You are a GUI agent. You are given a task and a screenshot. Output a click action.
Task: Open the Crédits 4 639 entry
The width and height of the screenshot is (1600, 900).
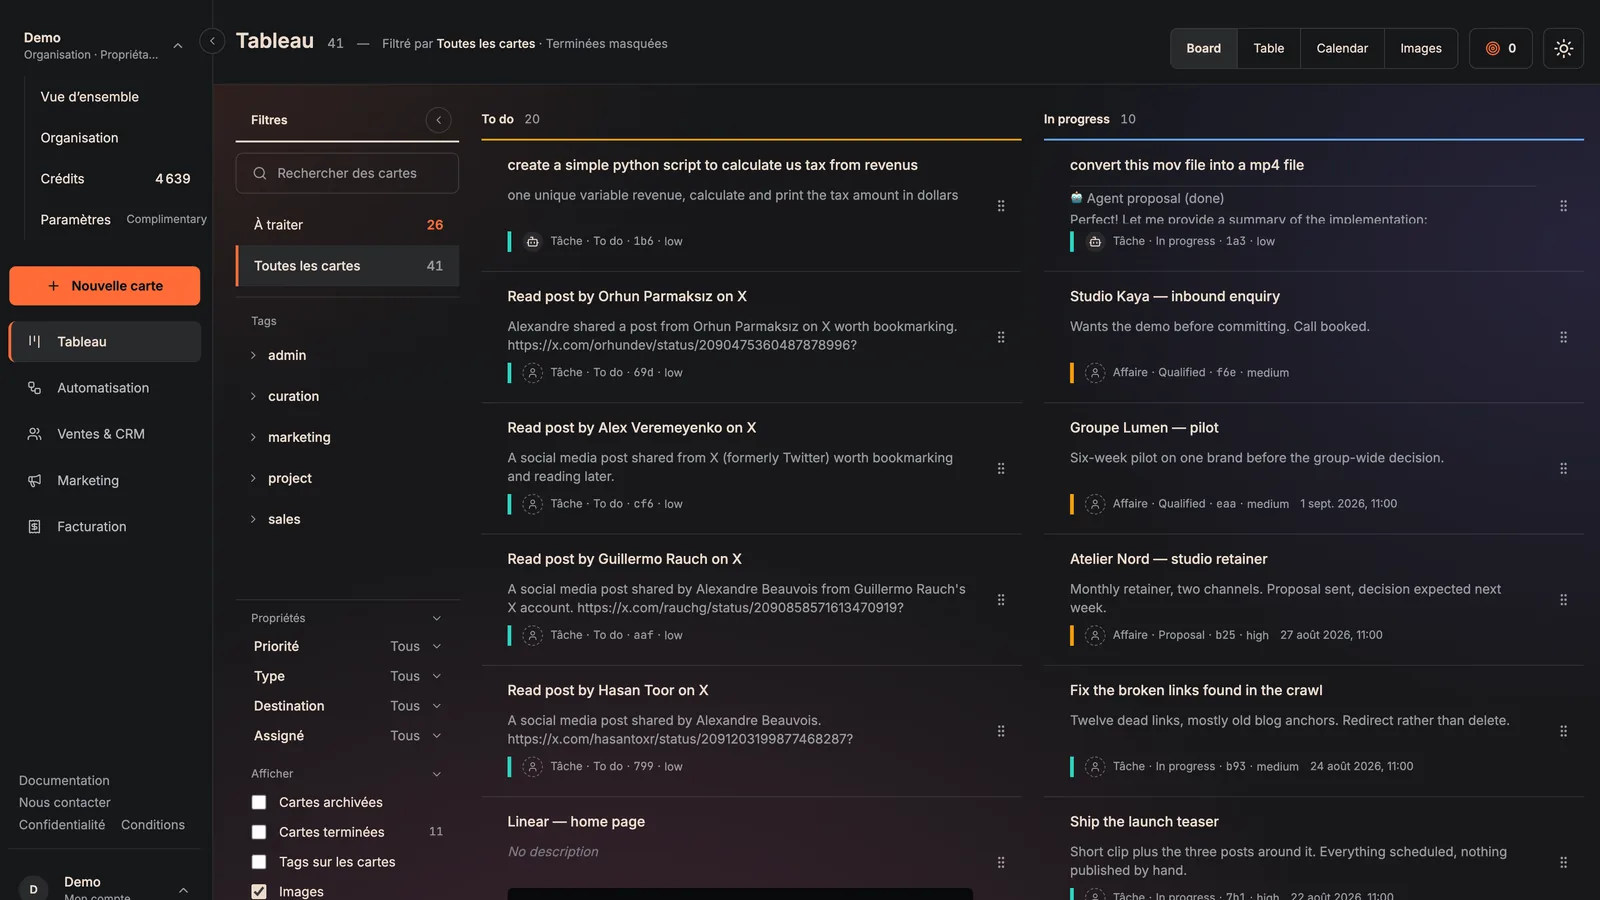tap(115, 179)
